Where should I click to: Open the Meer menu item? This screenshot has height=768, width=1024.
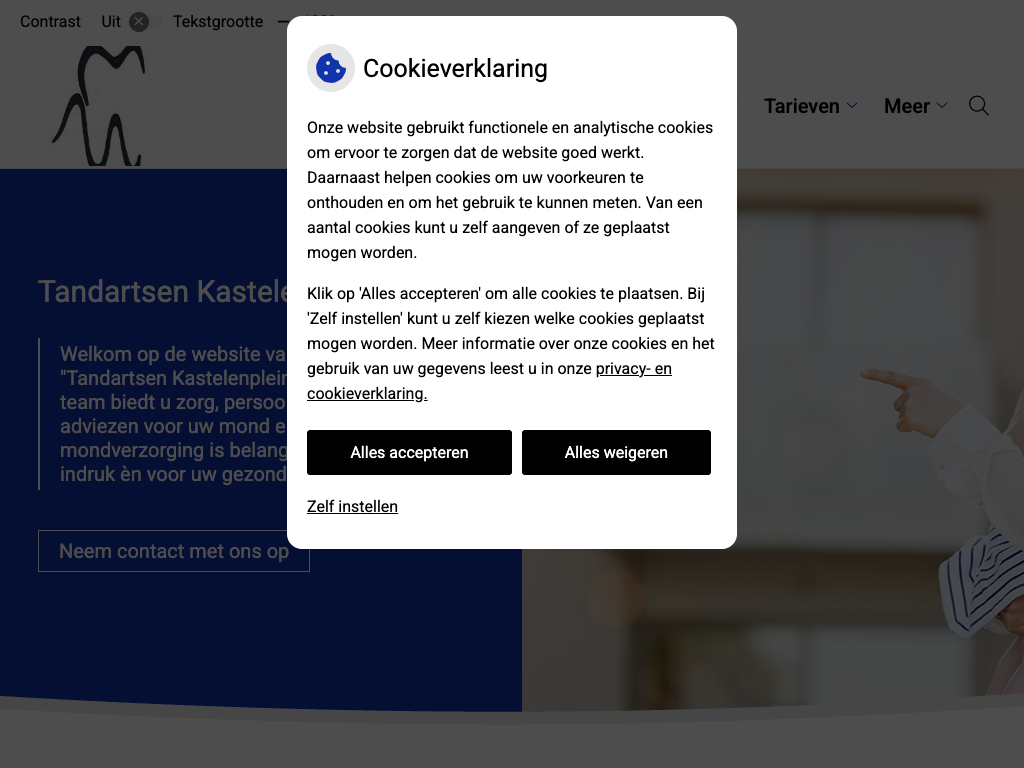point(906,106)
